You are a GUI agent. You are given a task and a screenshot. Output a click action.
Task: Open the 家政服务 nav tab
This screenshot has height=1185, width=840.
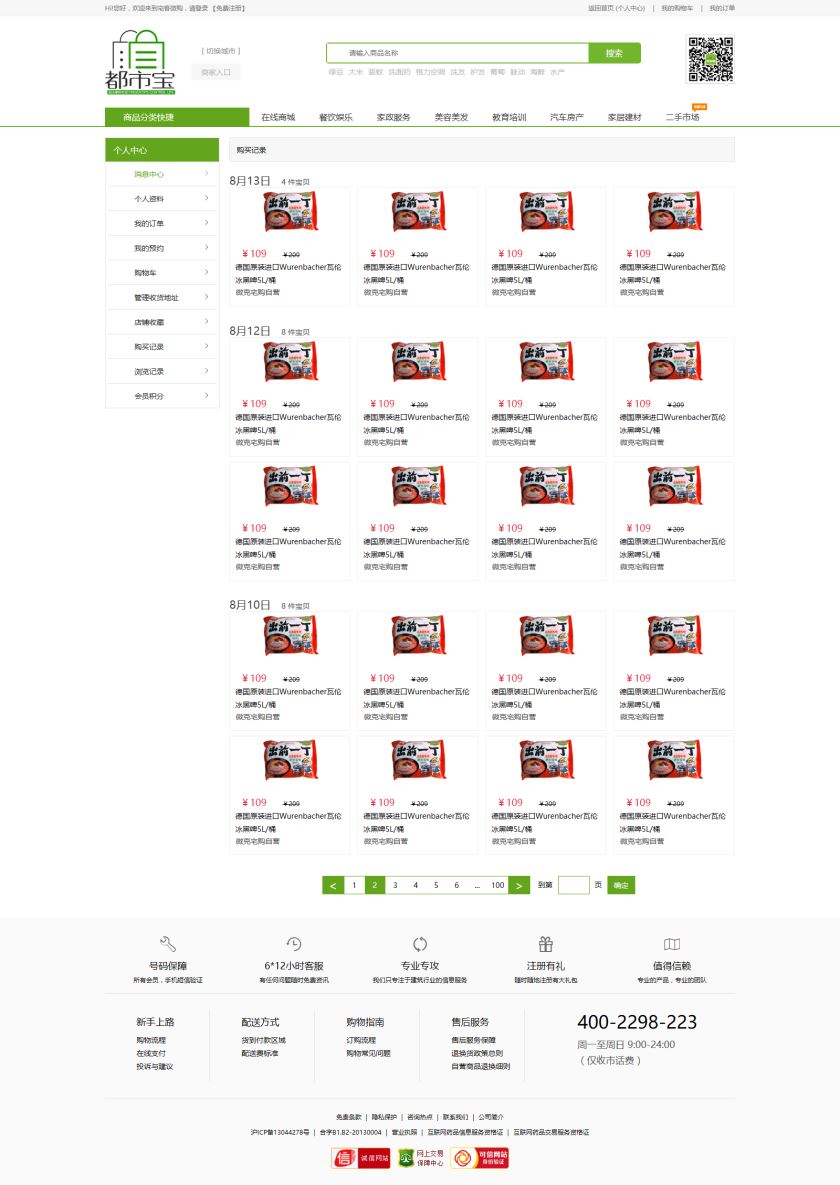click(x=393, y=117)
